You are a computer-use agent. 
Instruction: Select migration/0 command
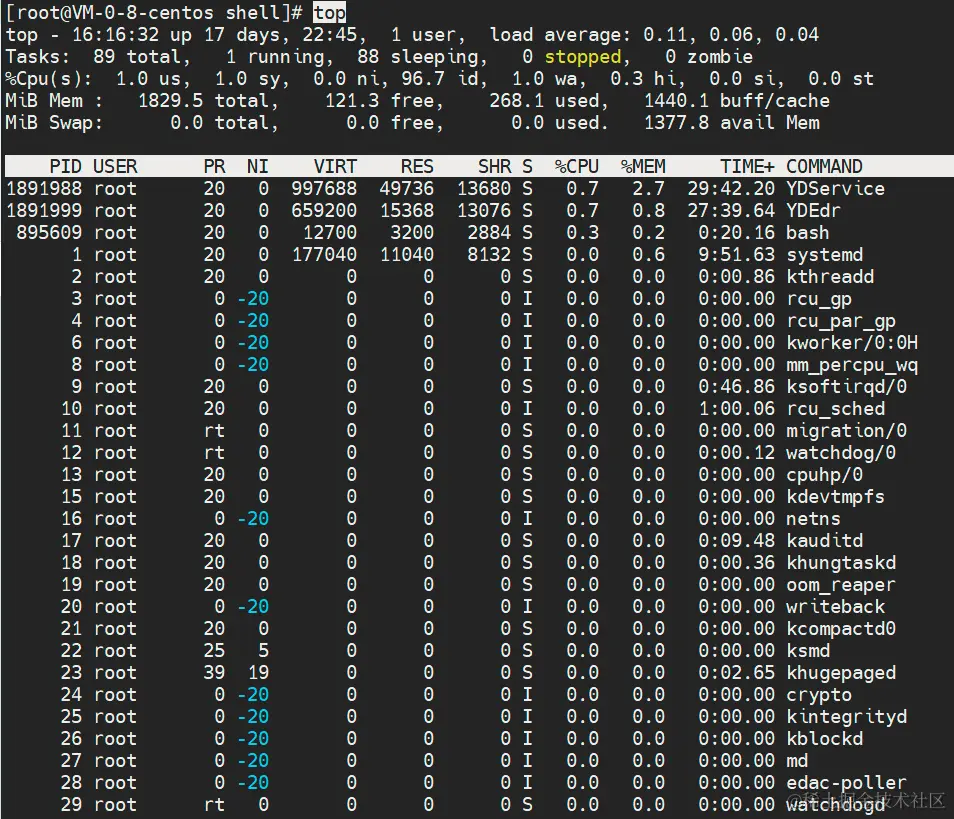pyautogui.click(x=846, y=431)
